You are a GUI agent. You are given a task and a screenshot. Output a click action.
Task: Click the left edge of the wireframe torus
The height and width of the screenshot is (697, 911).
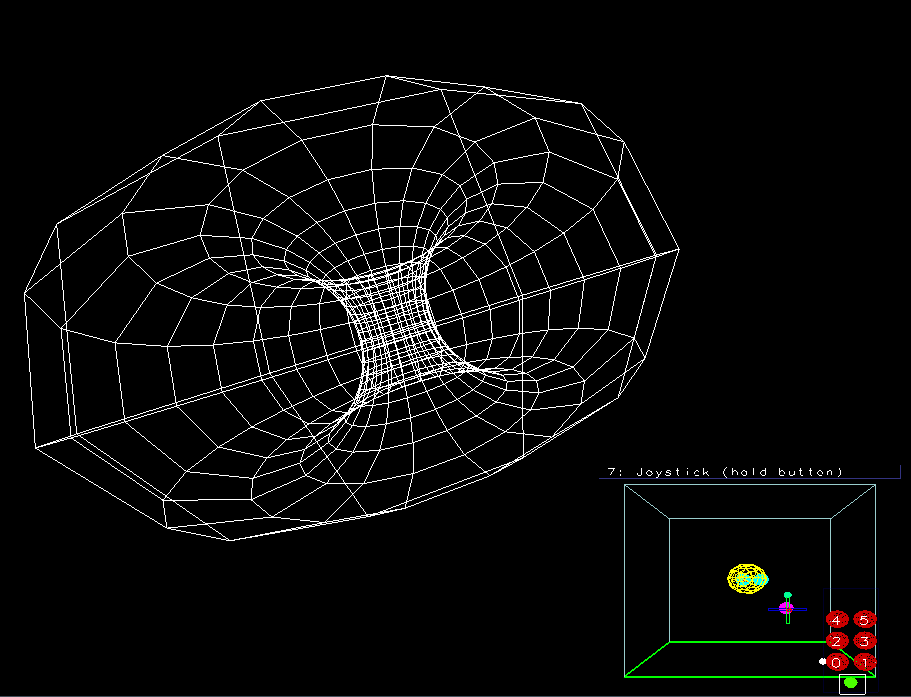pos(28,295)
